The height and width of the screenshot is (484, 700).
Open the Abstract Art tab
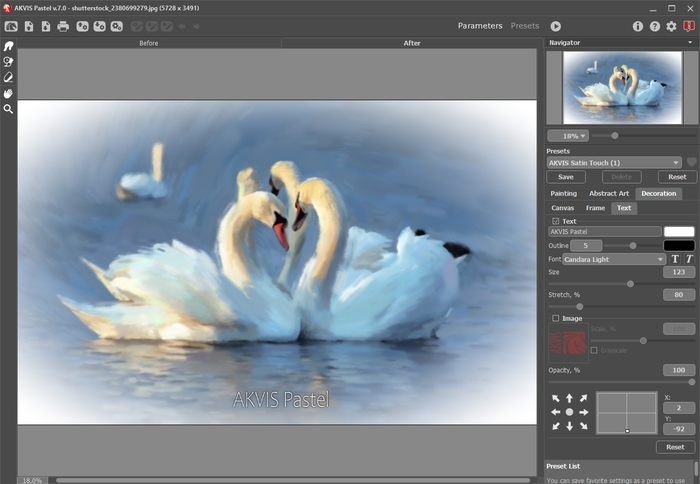click(609, 193)
